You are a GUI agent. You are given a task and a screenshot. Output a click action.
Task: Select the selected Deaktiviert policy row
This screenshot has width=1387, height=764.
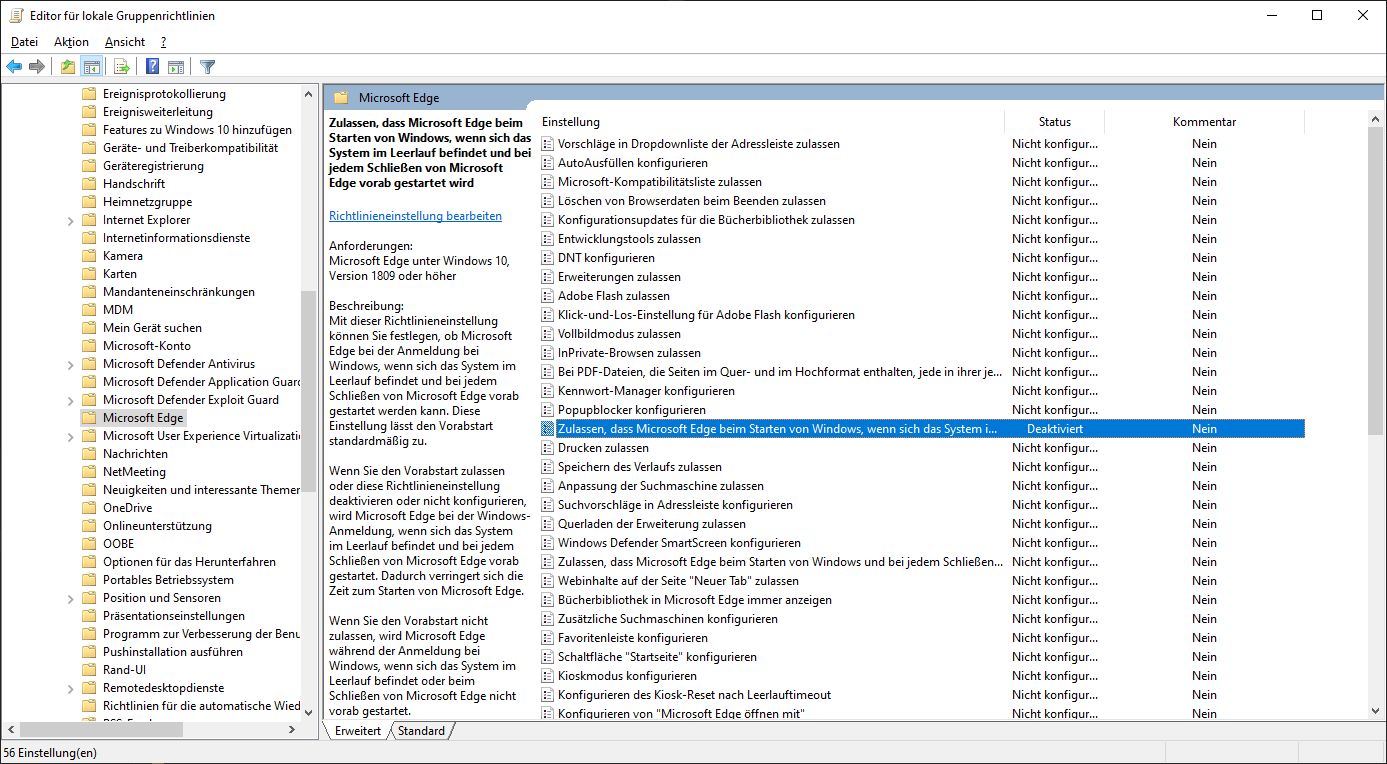(x=921, y=429)
